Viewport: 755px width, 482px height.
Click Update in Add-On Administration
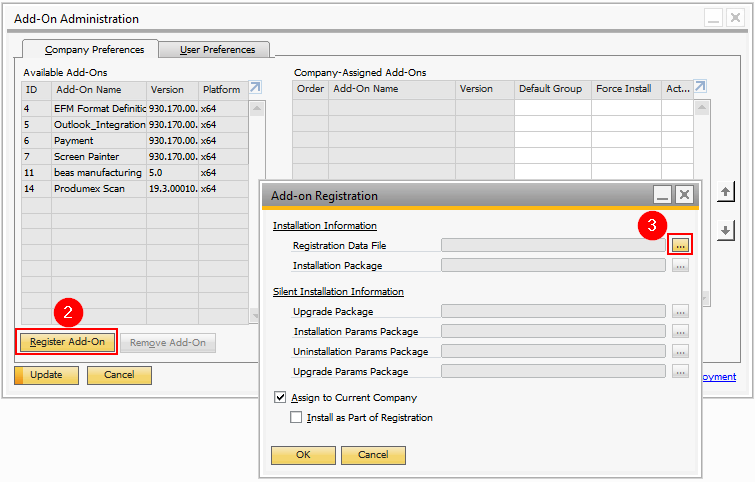point(46,375)
